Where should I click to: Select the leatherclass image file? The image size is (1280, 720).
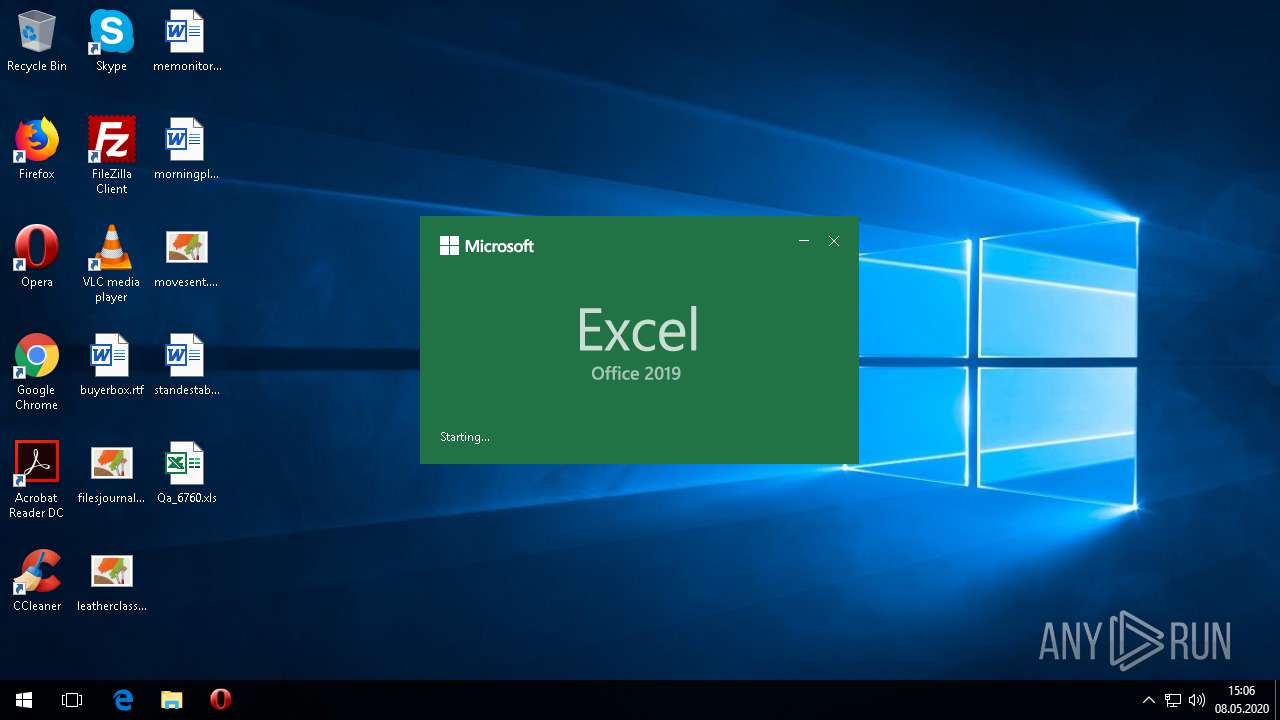(x=111, y=581)
